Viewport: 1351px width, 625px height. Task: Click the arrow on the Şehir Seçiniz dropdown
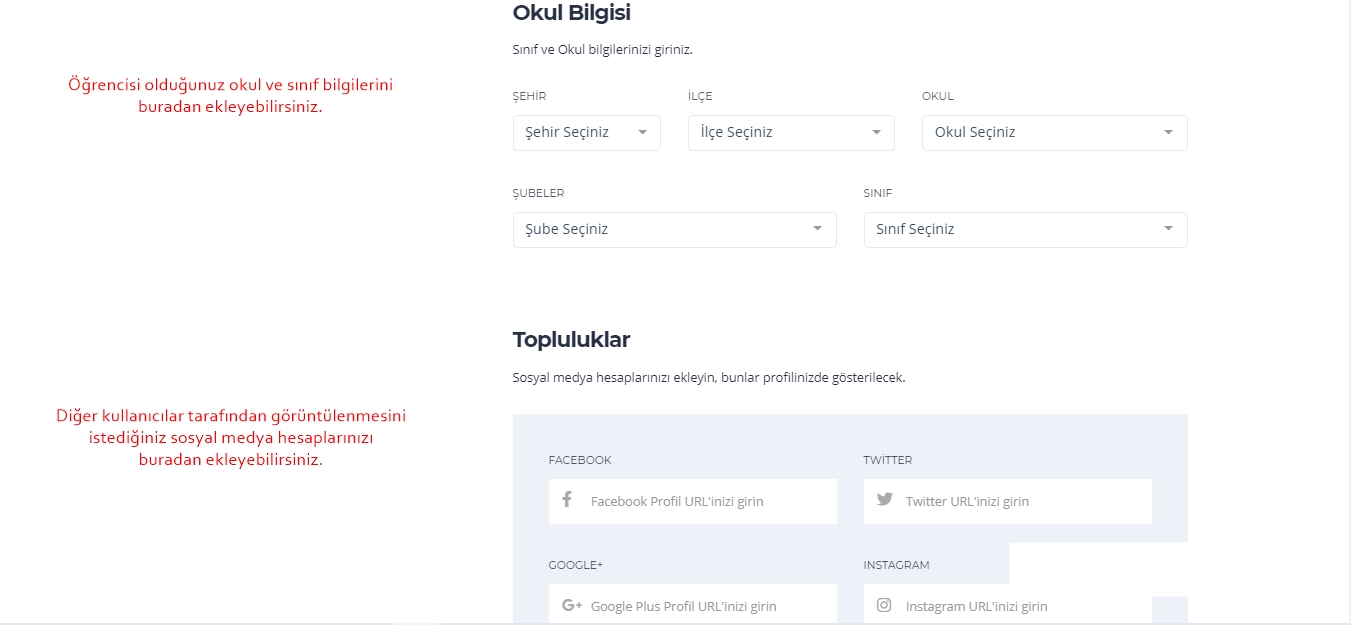[642, 132]
